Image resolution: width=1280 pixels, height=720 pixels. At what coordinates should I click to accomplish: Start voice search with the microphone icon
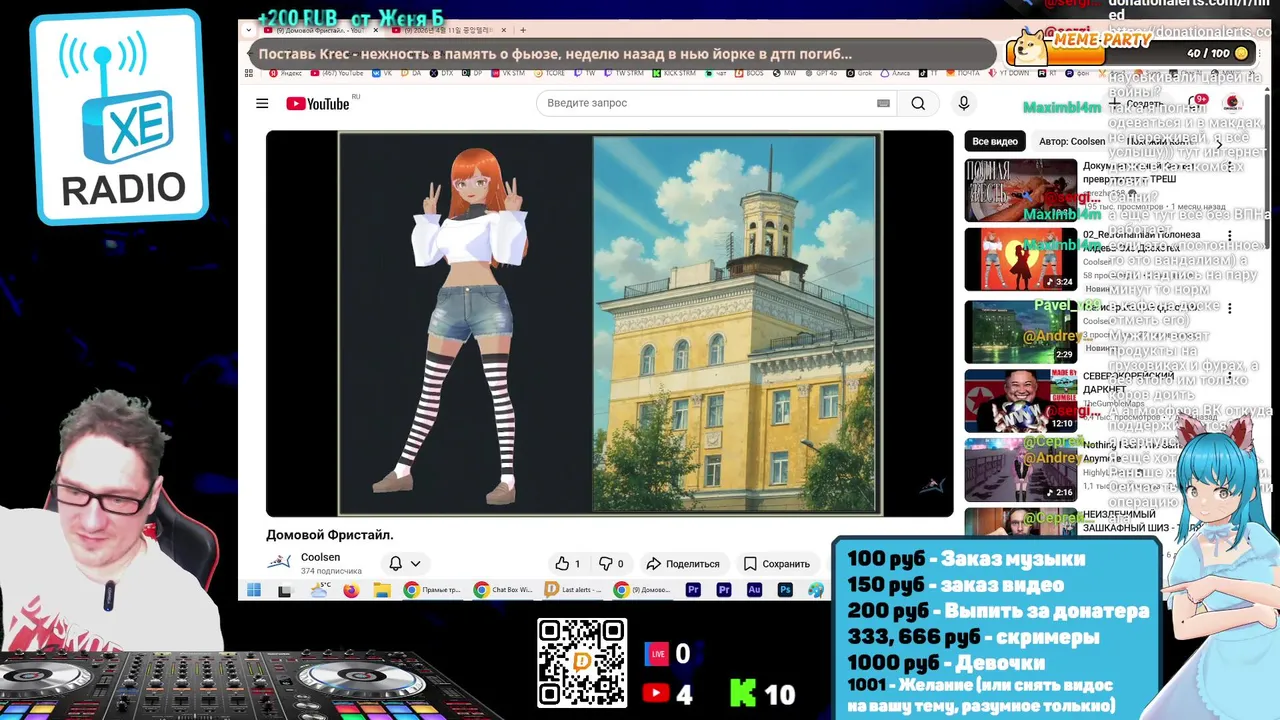coord(964,103)
